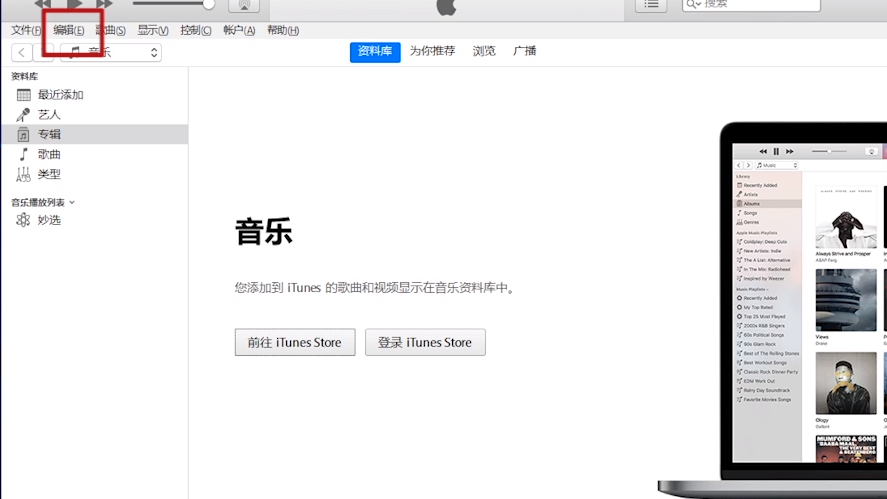This screenshot has height=499, width=887.
Task: Skip to the next track
Action: click(104, 3)
